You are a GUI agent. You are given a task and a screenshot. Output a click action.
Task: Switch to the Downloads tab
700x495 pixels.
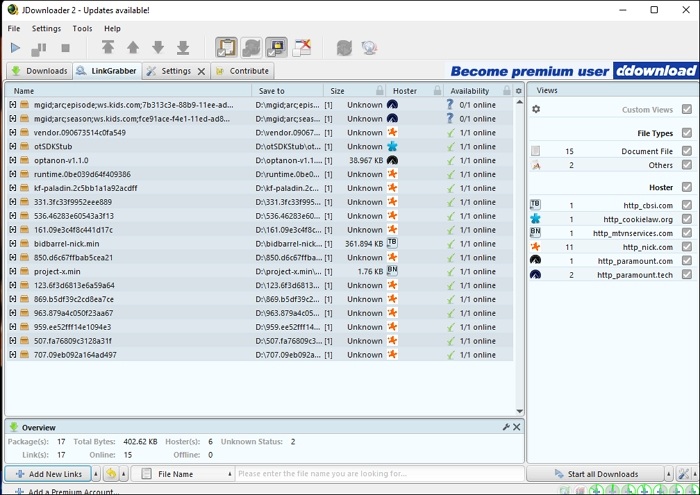tap(39, 71)
